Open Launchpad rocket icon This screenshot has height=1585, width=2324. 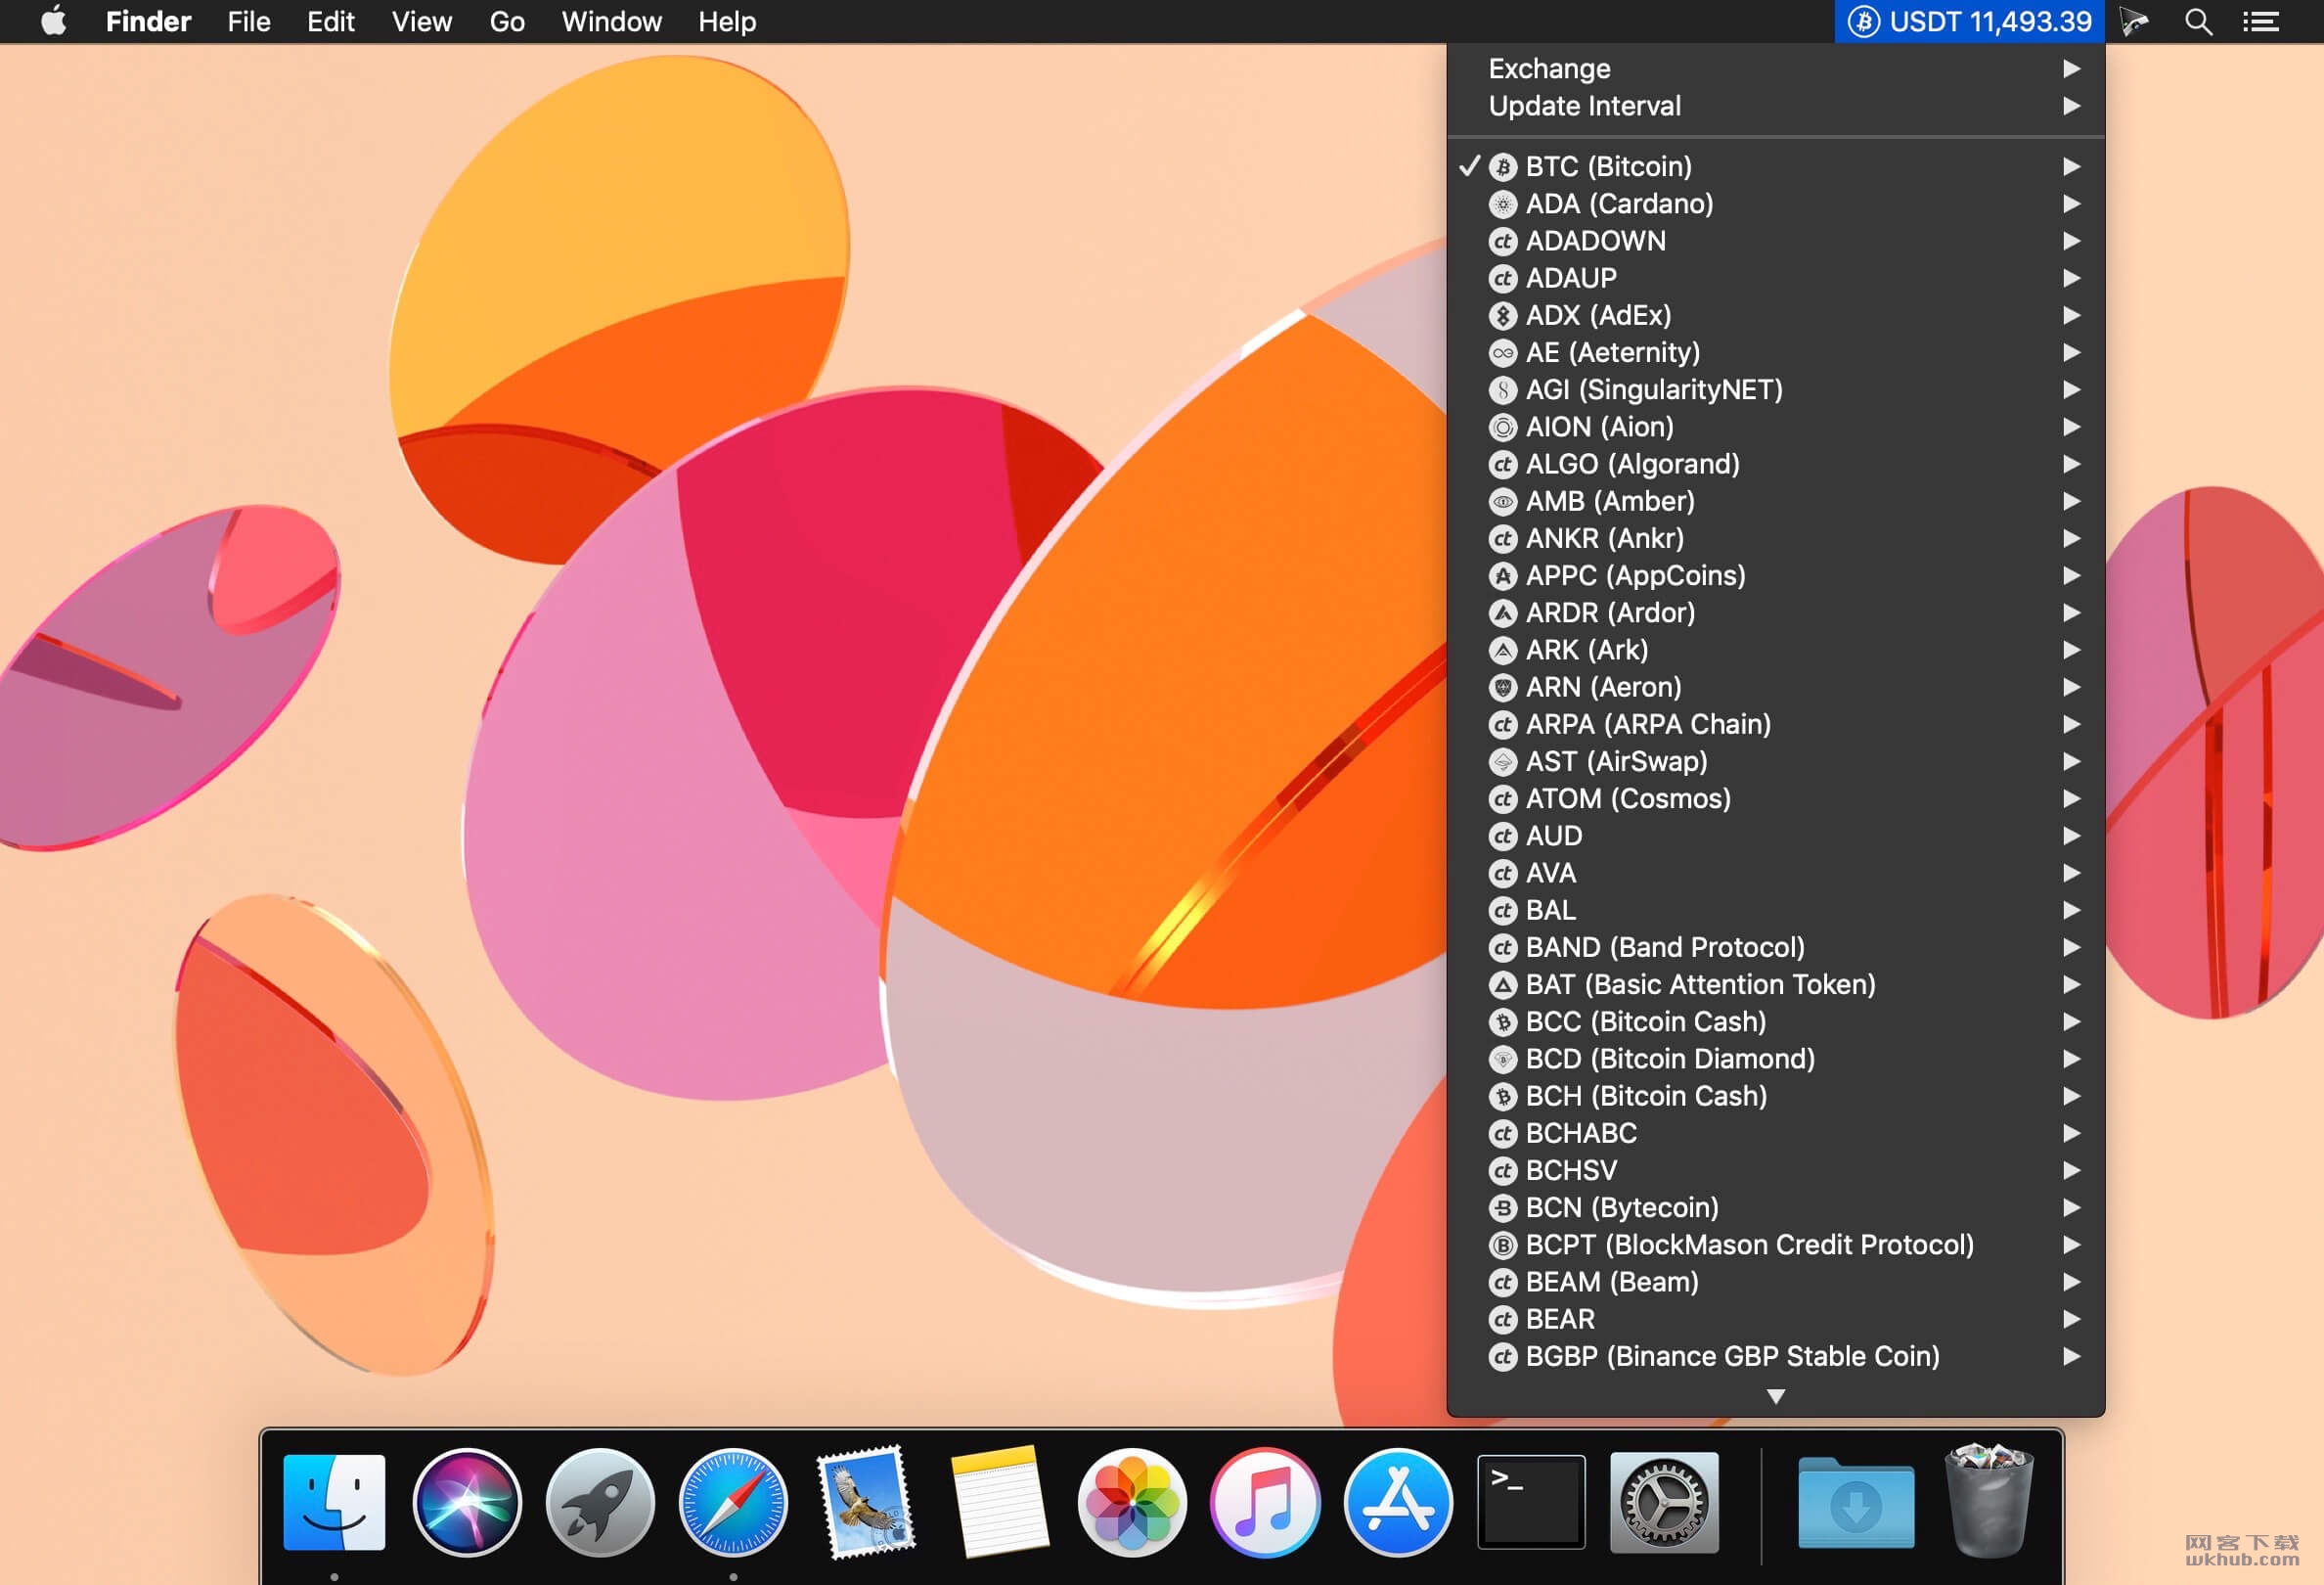(x=600, y=1502)
